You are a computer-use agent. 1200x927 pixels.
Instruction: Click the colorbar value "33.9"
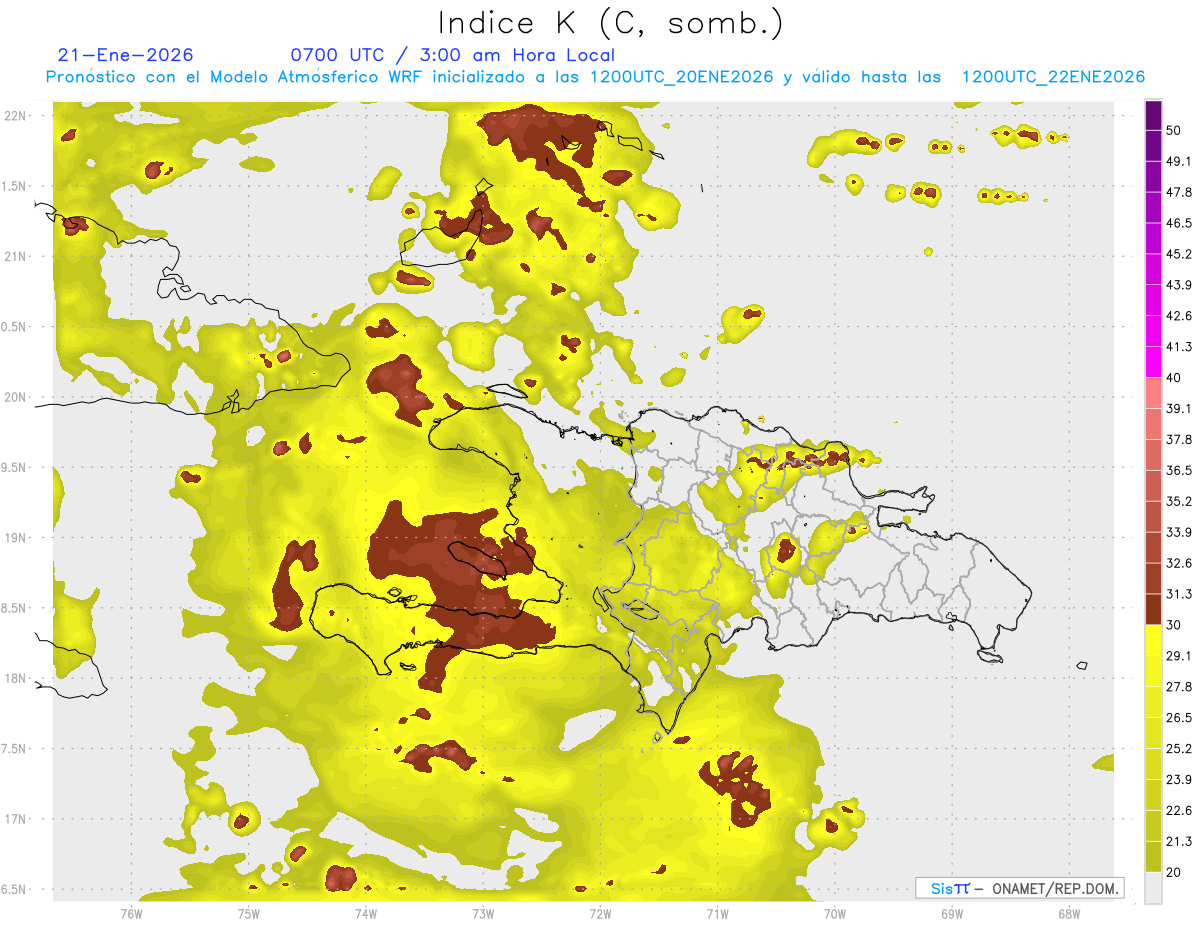(x=1180, y=532)
